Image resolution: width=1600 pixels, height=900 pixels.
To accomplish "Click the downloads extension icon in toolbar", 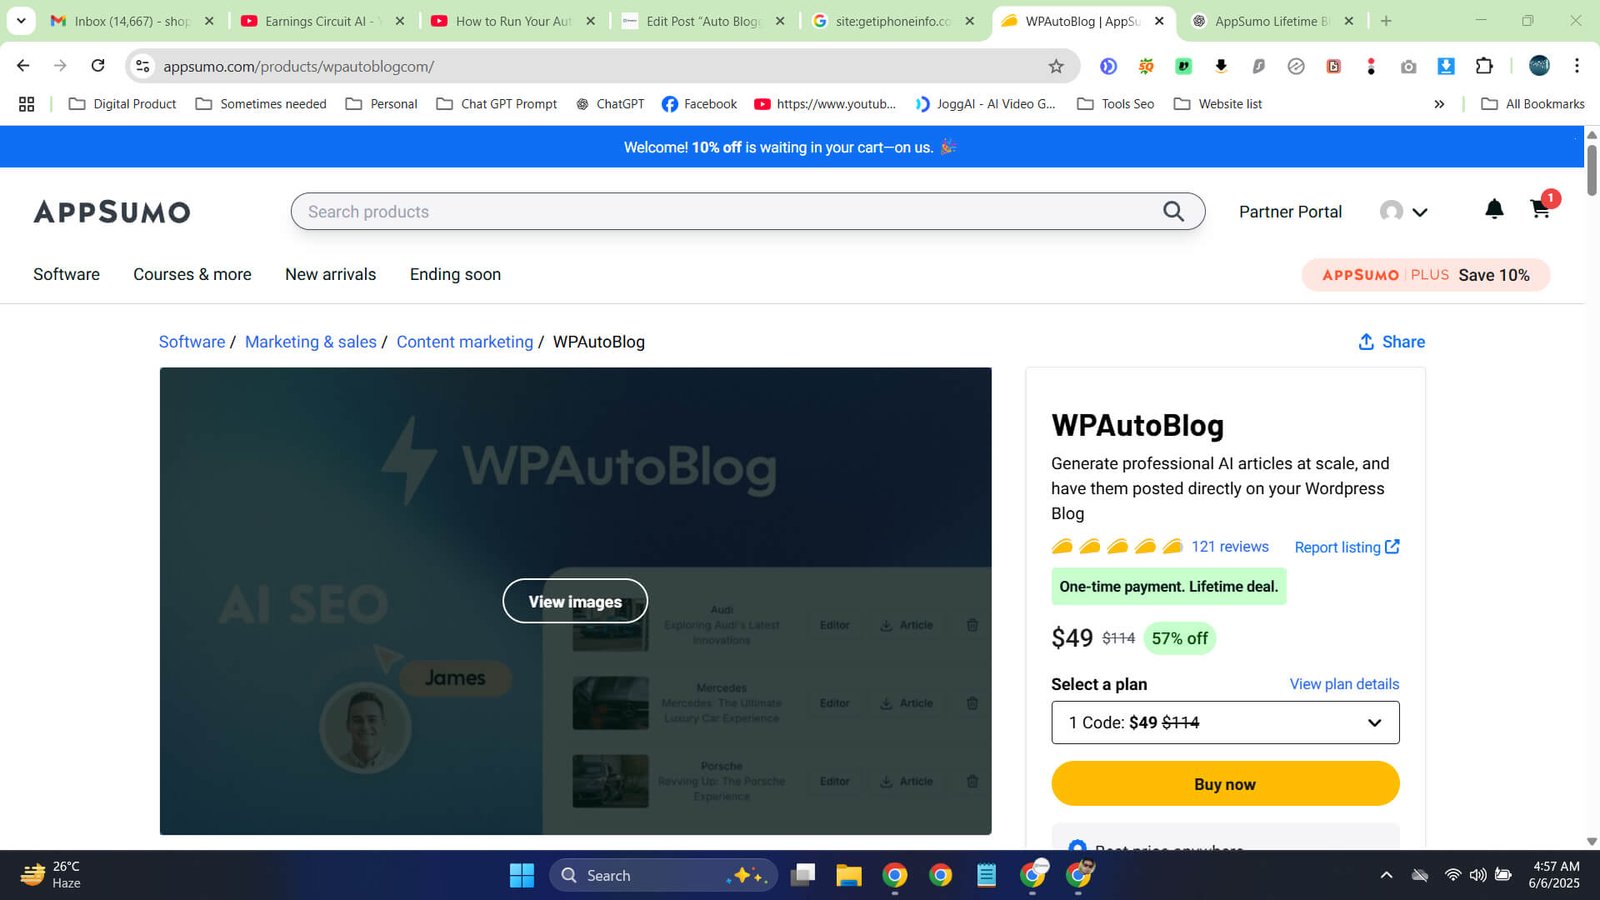I will [1446, 66].
